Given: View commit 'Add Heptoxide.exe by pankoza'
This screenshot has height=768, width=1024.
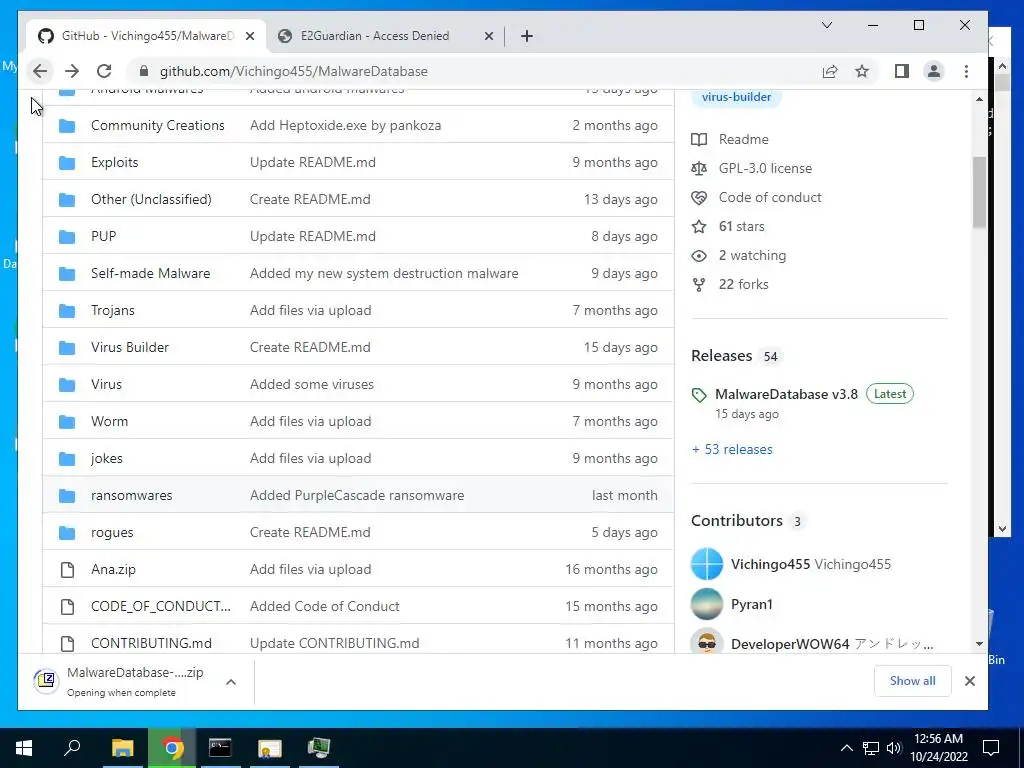Looking at the screenshot, I should (345, 125).
